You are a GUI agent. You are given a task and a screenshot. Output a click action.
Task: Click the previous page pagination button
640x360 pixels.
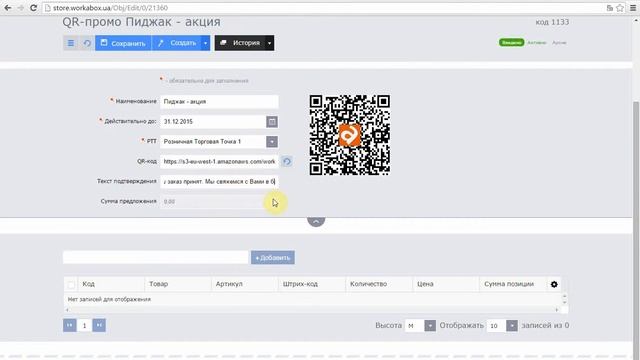[x=70, y=325]
